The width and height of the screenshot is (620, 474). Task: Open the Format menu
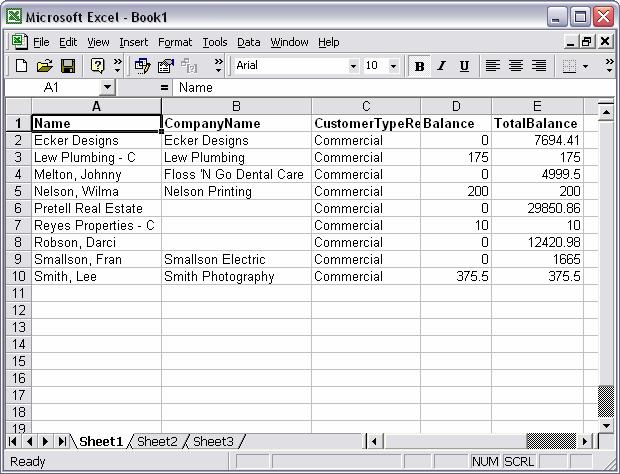pyautogui.click(x=175, y=42)
